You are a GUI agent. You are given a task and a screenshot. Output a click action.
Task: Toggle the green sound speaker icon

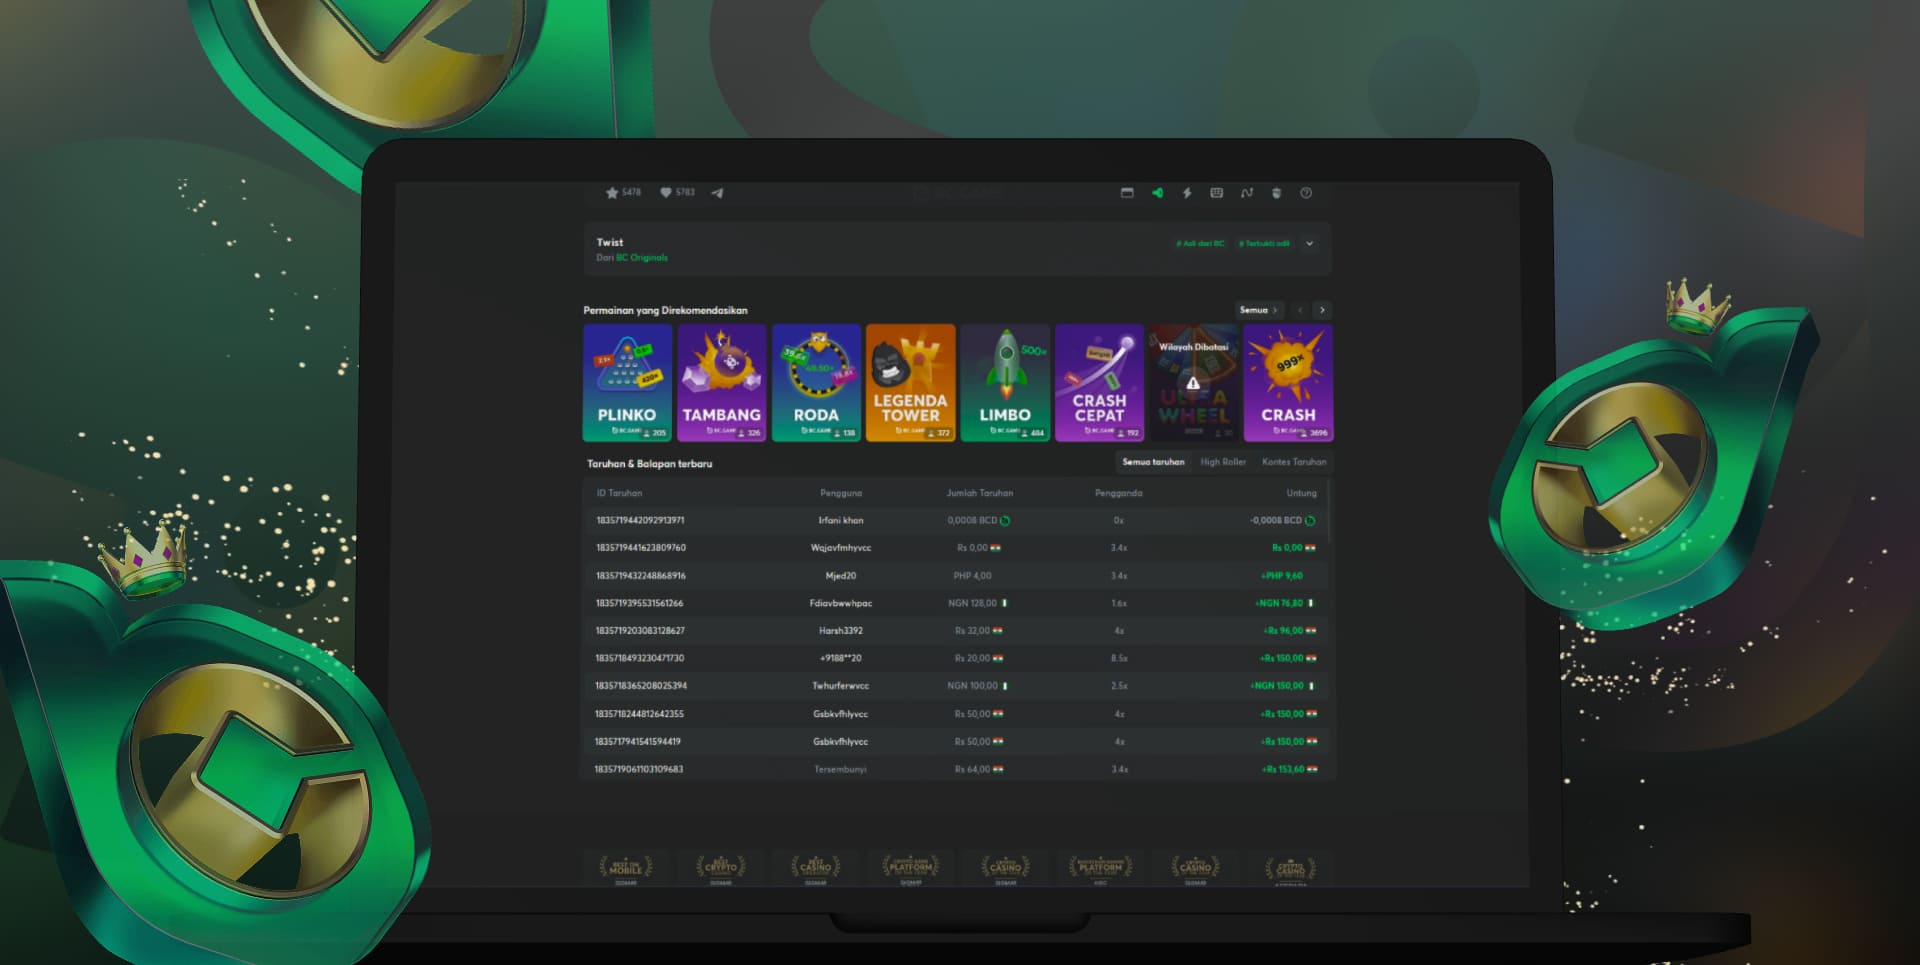click(x=1157, y=193)
